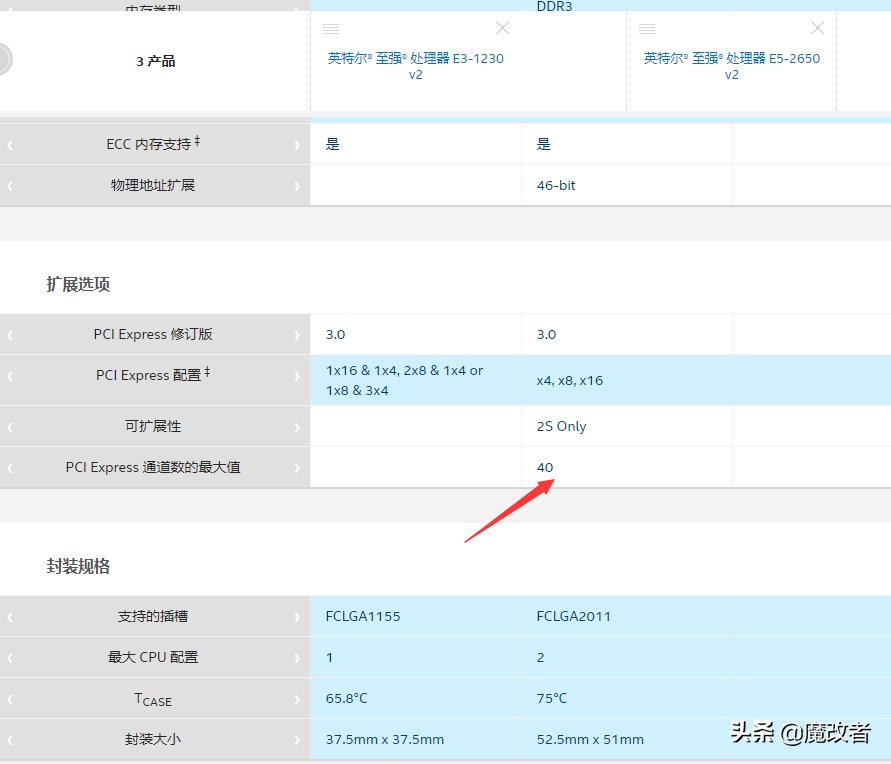Screen dimensions: 891x764
Task: Select the '支持的插槽' row label
Action: click(153, 616)
